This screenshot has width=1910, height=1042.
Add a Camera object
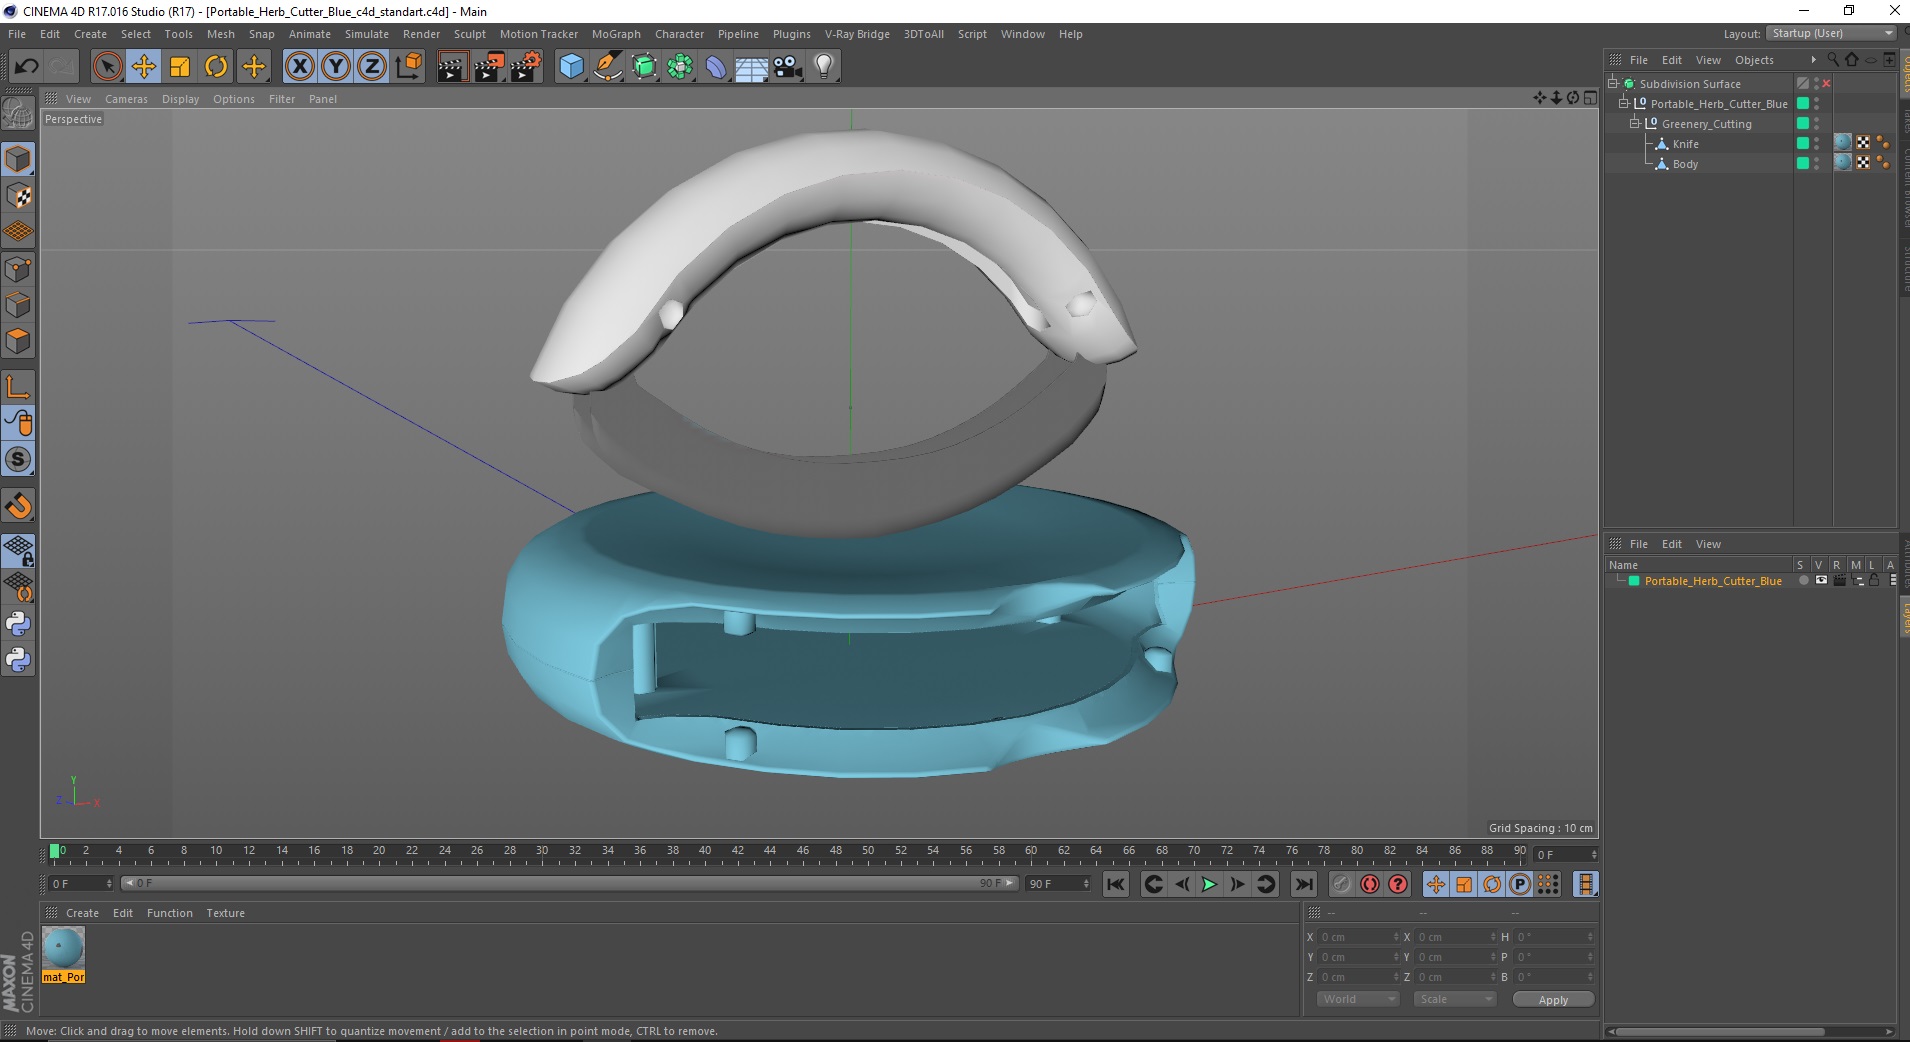788,67
